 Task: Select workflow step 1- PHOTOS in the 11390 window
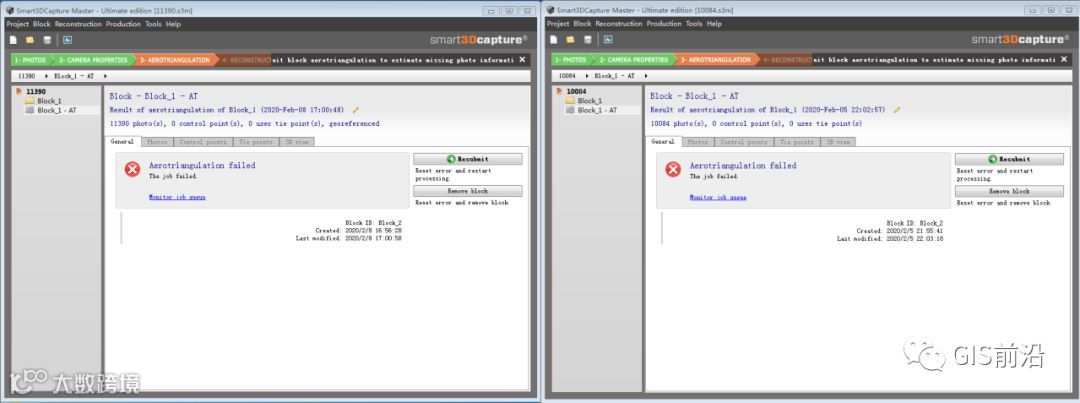pos(29,60)
